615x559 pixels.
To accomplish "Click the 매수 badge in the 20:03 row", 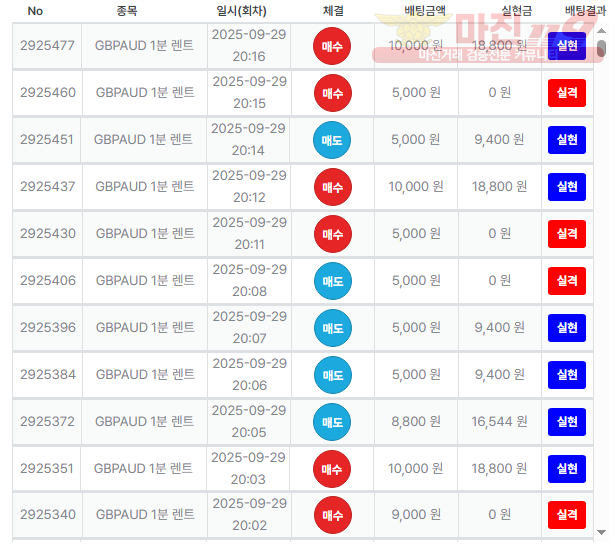I will click(x=332, y=469).
